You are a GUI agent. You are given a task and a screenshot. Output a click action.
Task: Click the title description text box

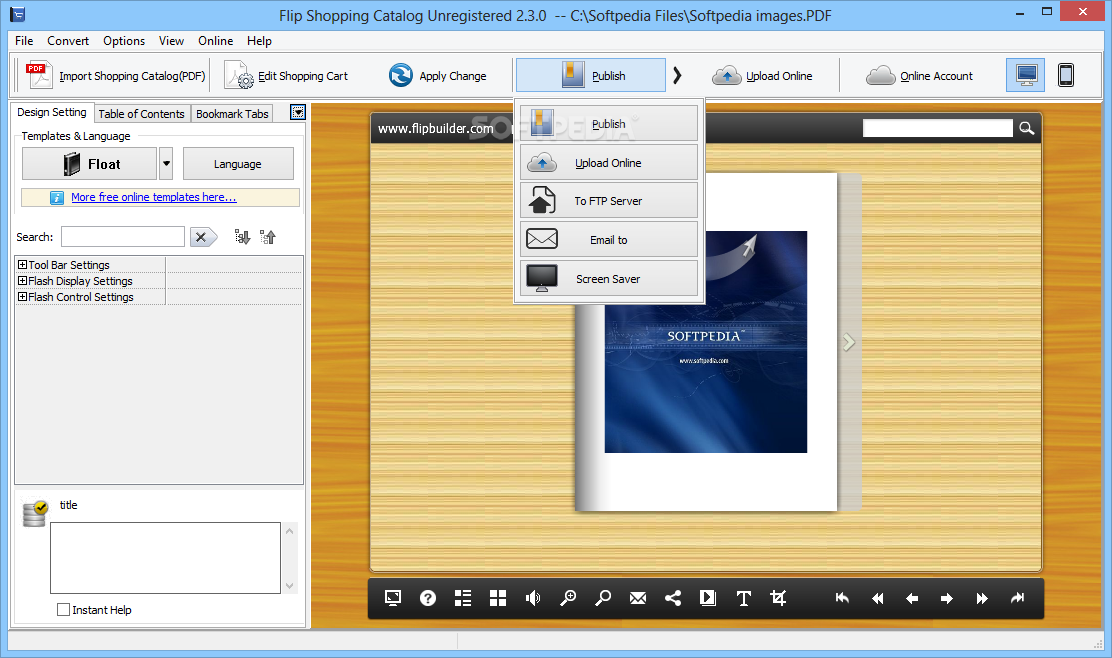tap(165, 558)
